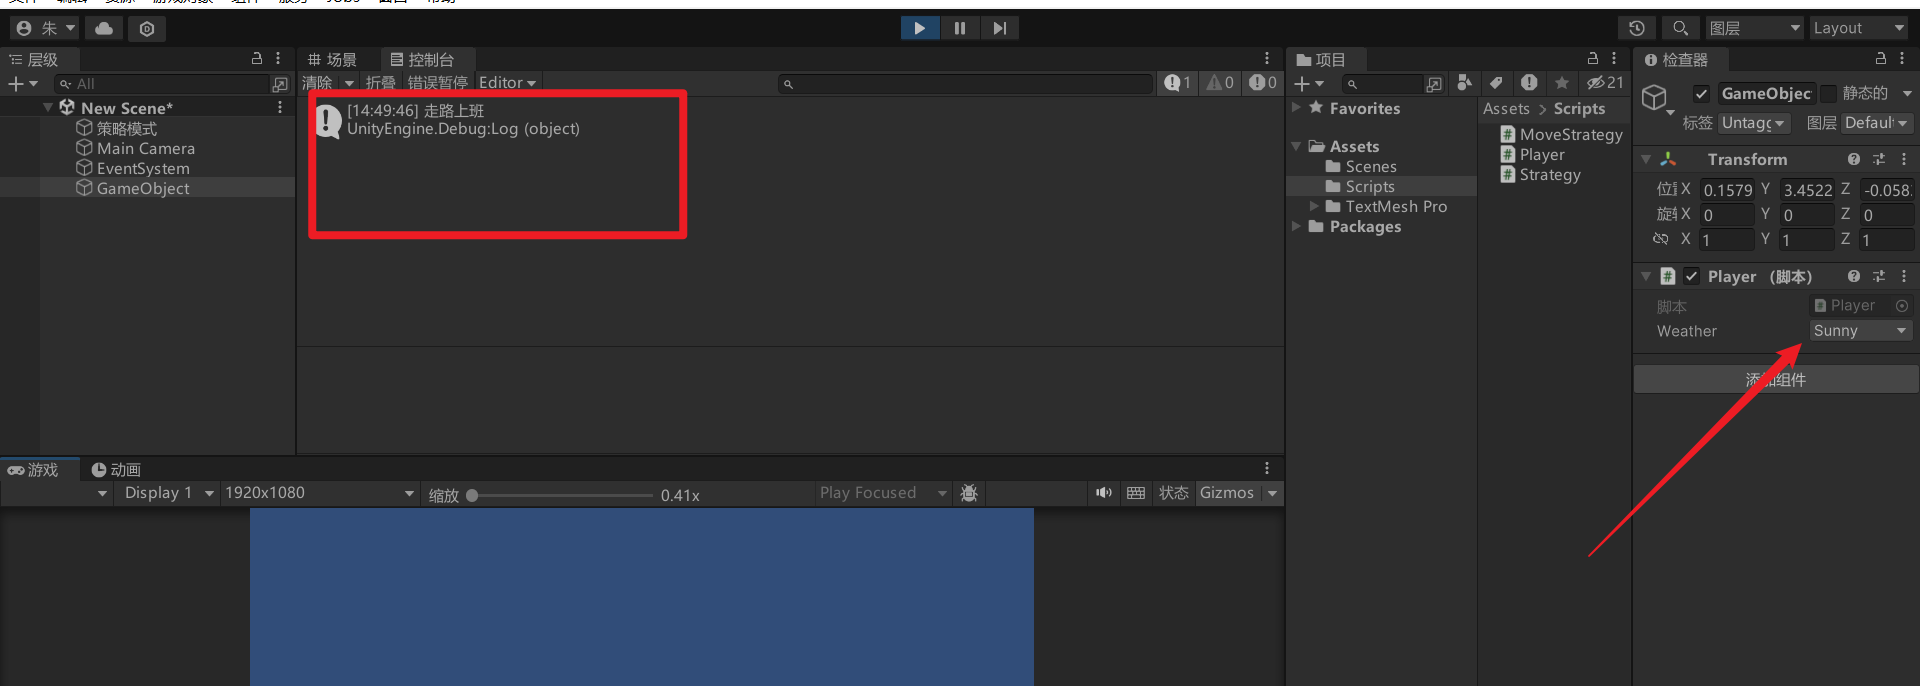The height and width of the screenshot is (686, 1920).
Task: Toggle 错误暂停 error pause
Action: pyautogui.click(x=437, y=83)
